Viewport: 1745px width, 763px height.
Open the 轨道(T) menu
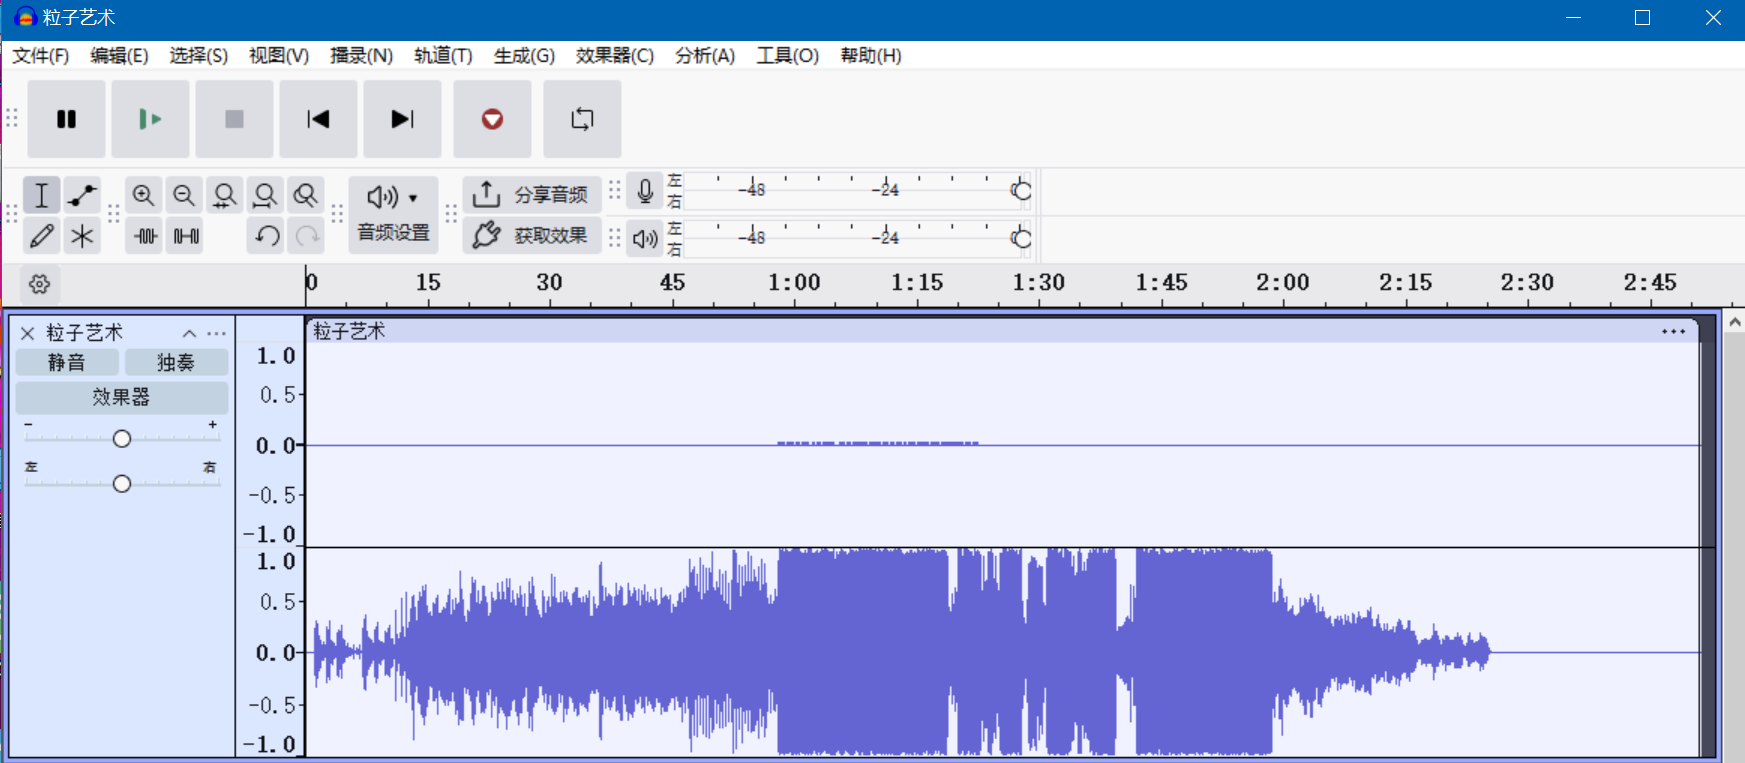[x=443, y=56]
